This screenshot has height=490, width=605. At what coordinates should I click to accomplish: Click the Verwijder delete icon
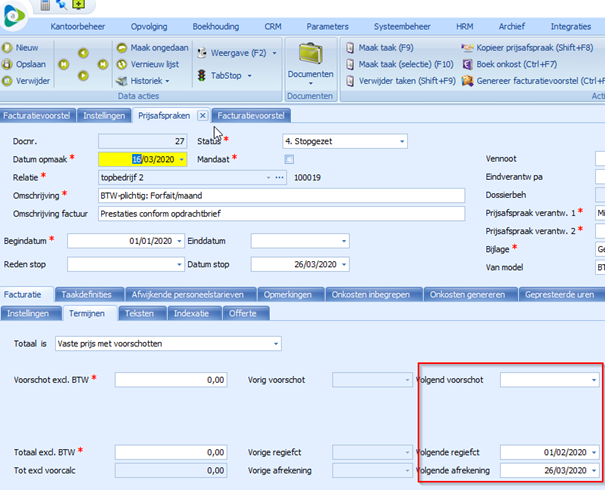8,78
